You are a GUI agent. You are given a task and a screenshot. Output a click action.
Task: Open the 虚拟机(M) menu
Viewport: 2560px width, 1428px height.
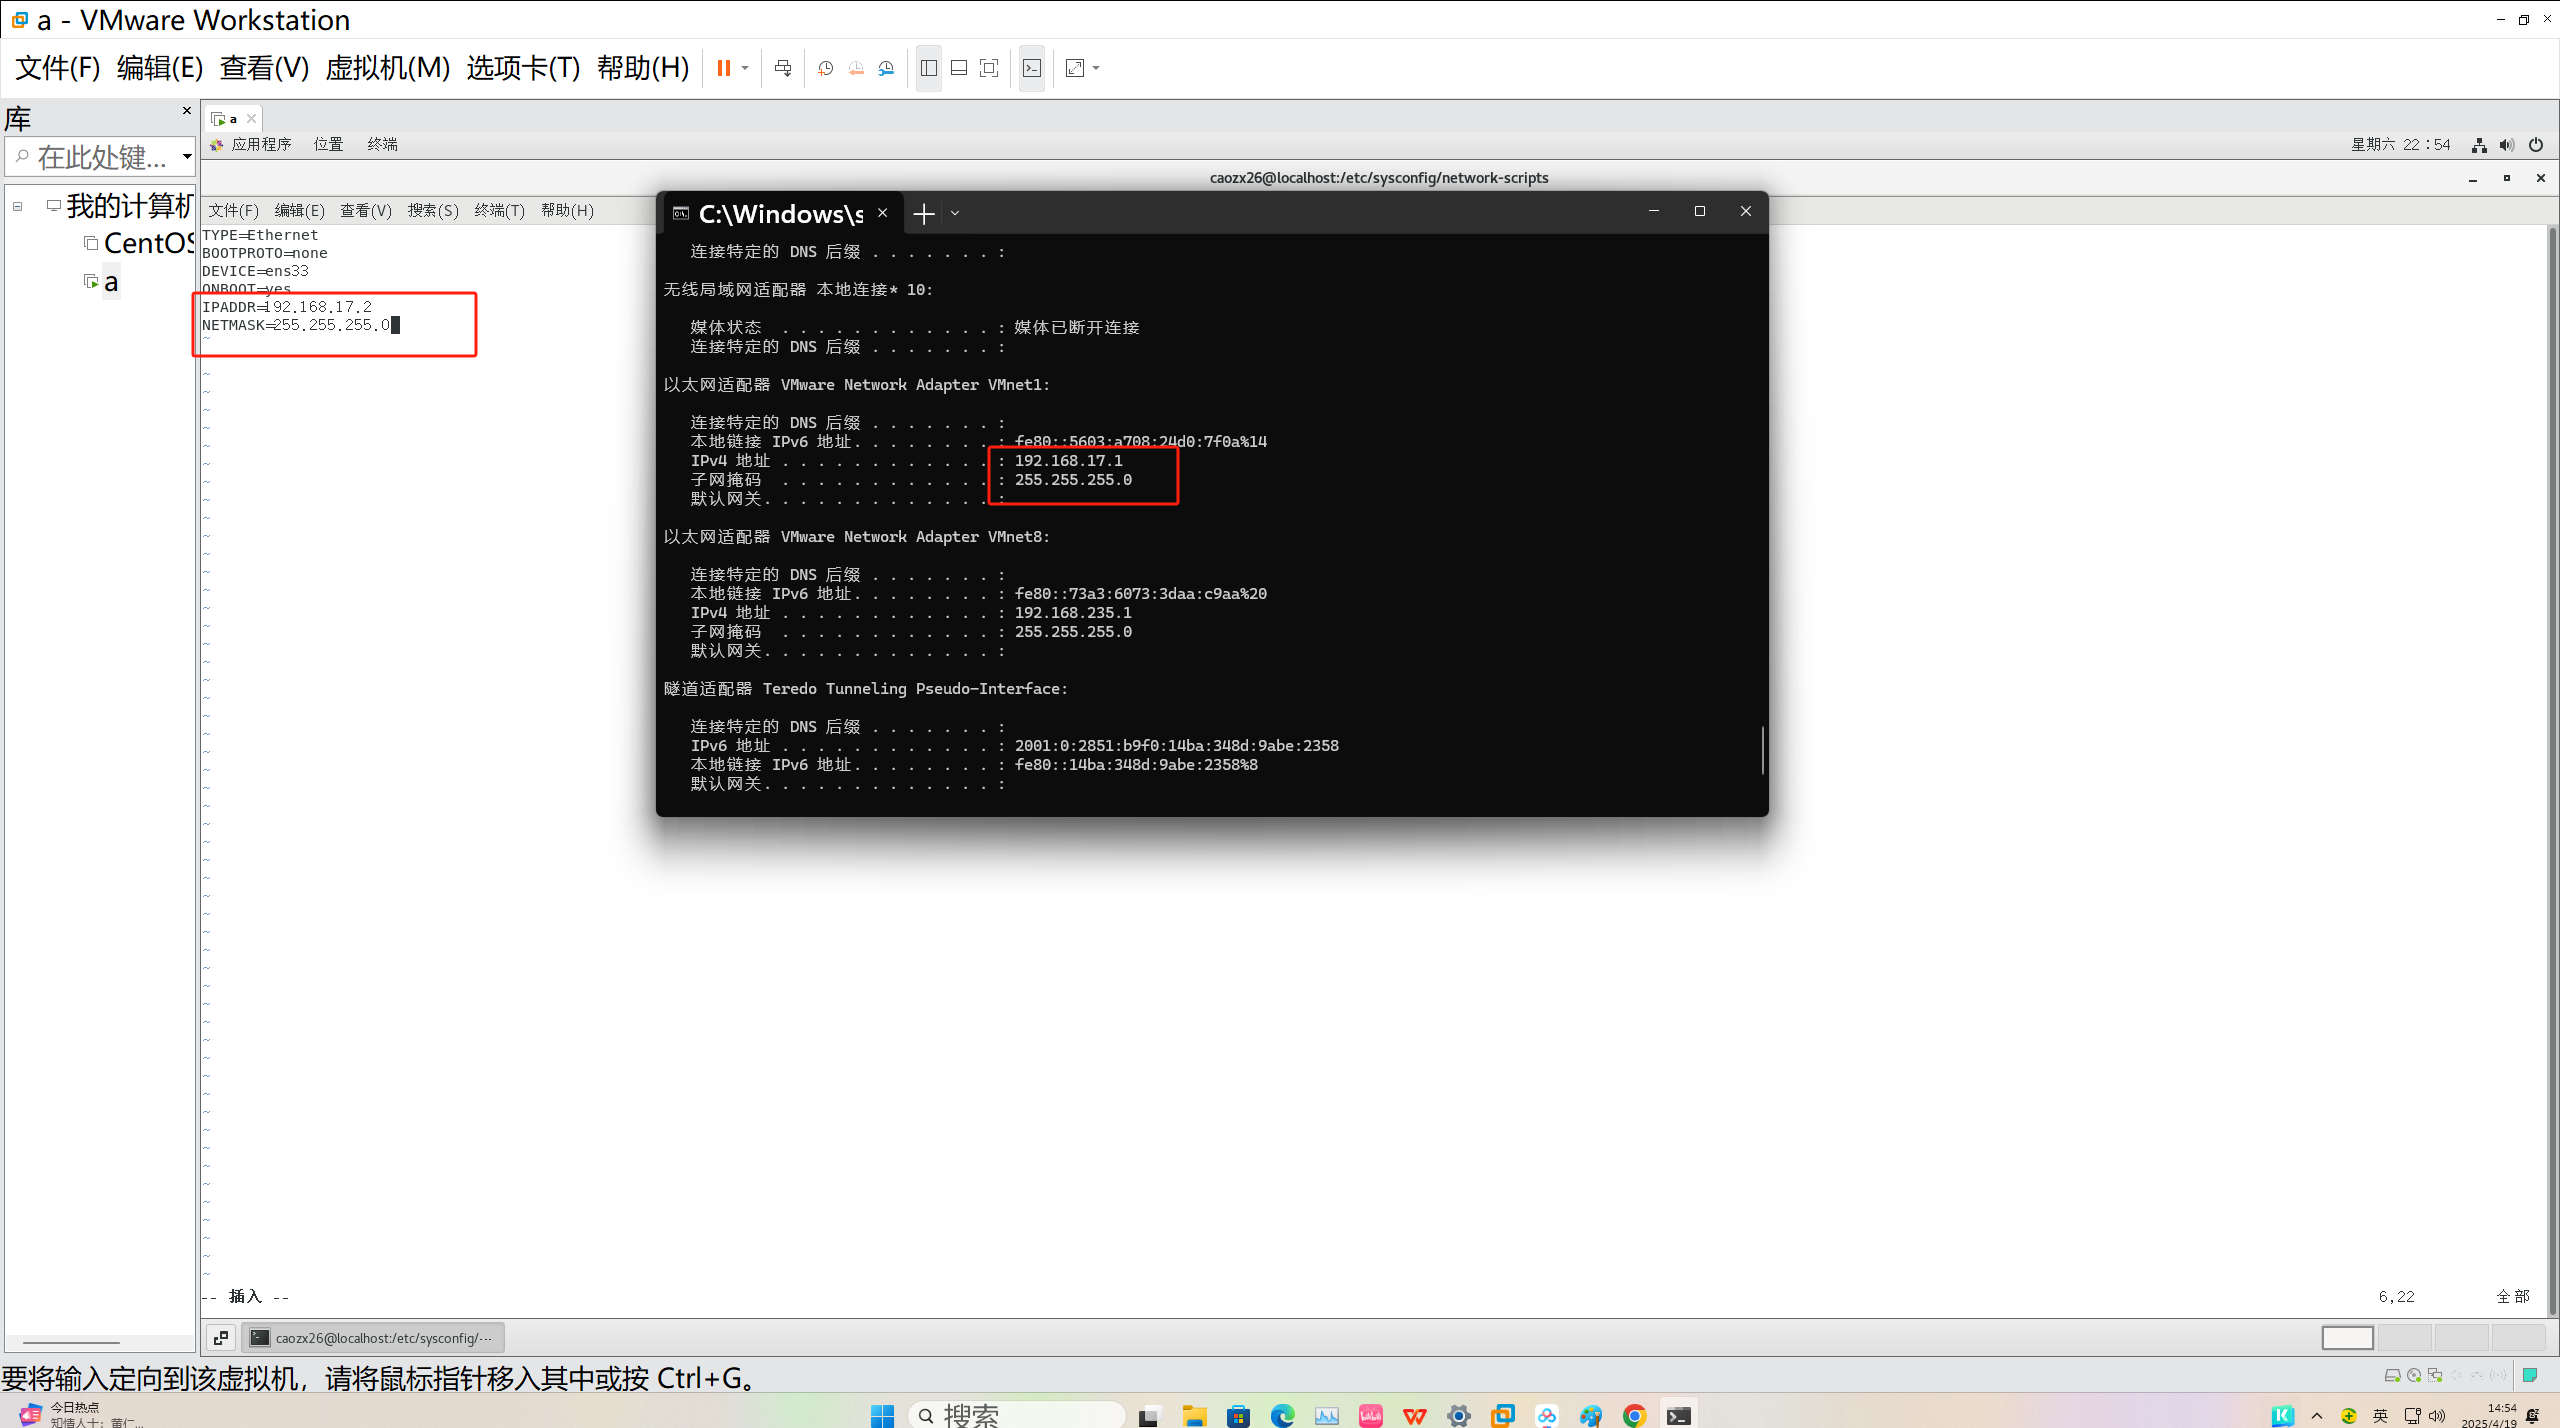tap(387, 68)
